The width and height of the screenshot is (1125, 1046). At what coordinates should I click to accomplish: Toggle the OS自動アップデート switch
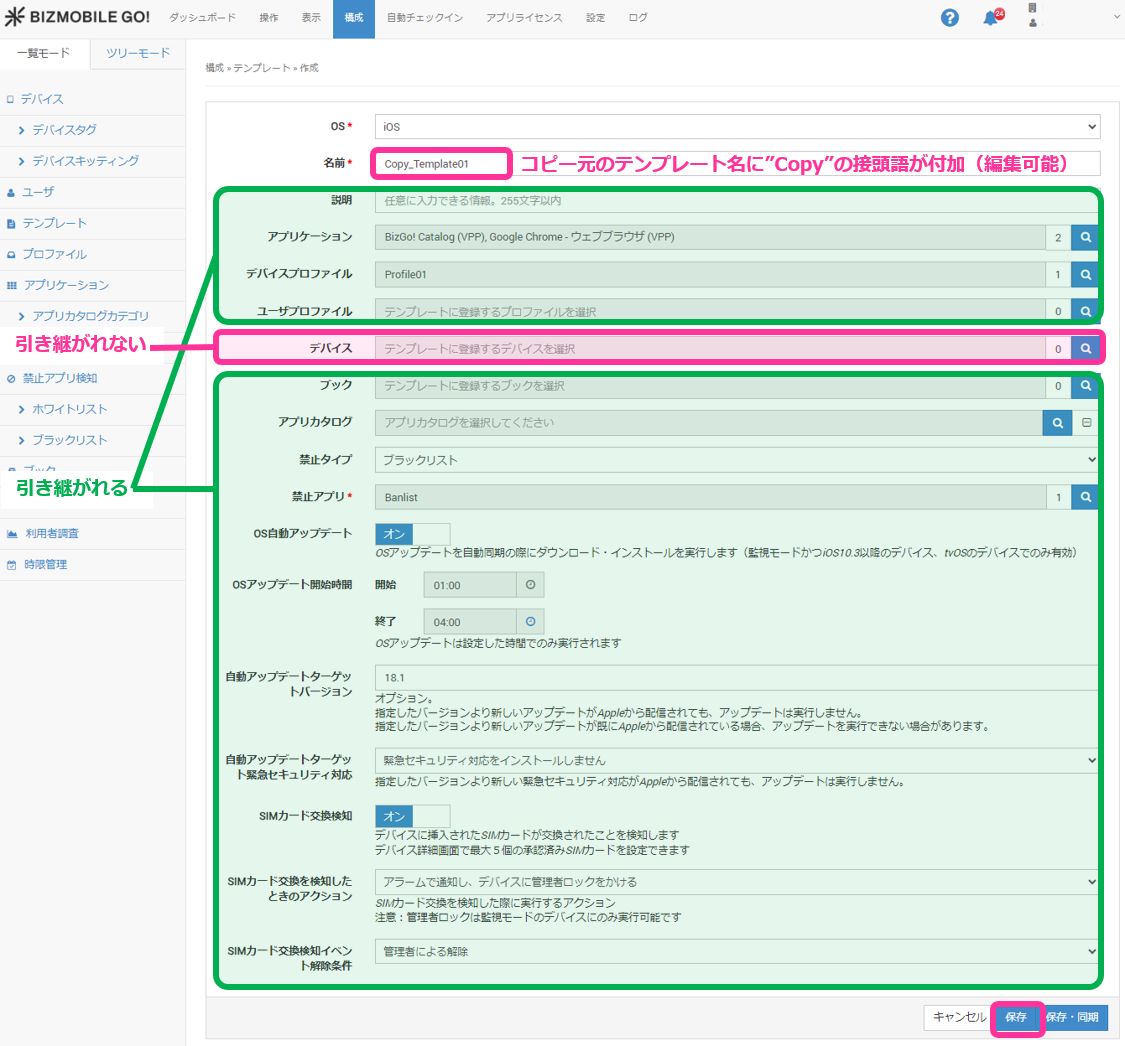412,534
